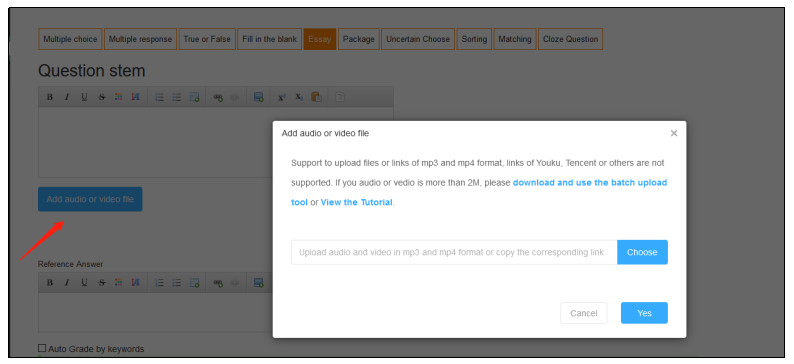Select the Cloze Question type

pyautogui.click(x=571, y=39)
